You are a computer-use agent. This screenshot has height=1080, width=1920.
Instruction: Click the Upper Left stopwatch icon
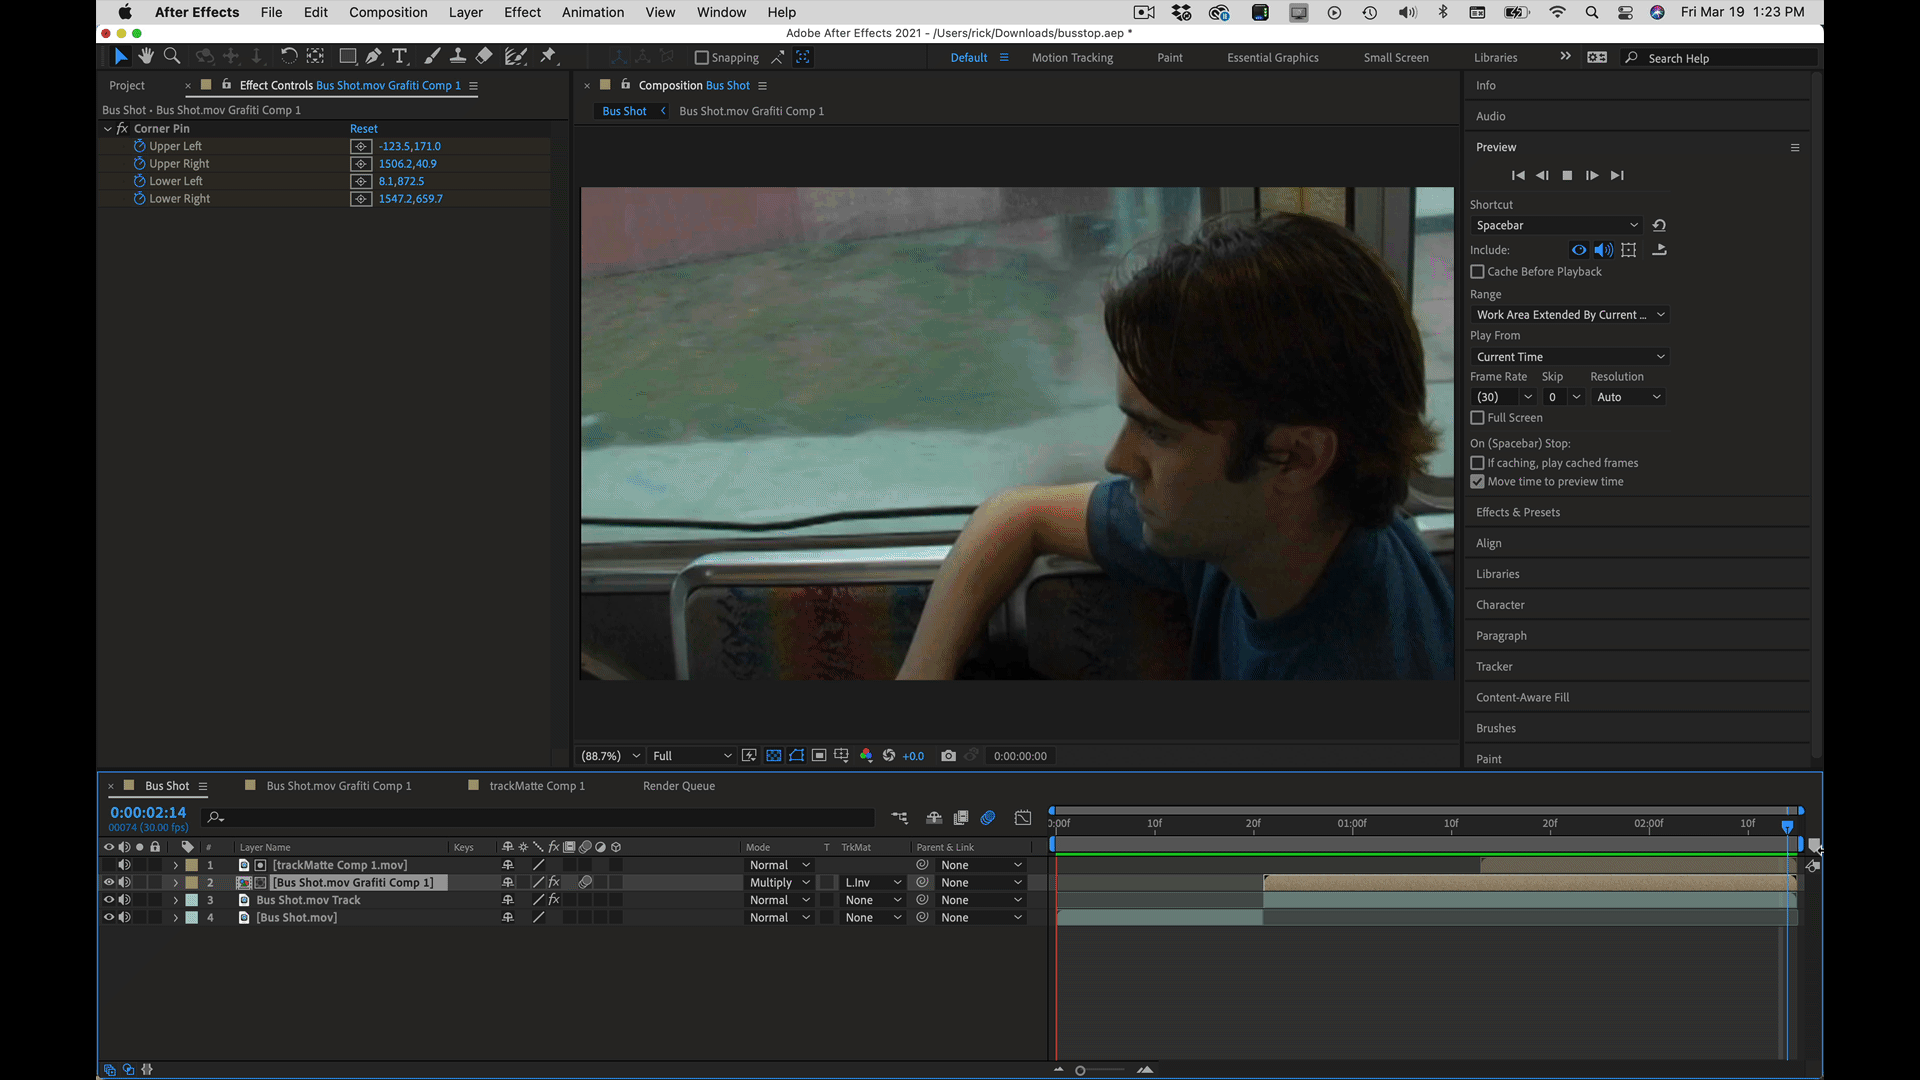coord(140,146)
